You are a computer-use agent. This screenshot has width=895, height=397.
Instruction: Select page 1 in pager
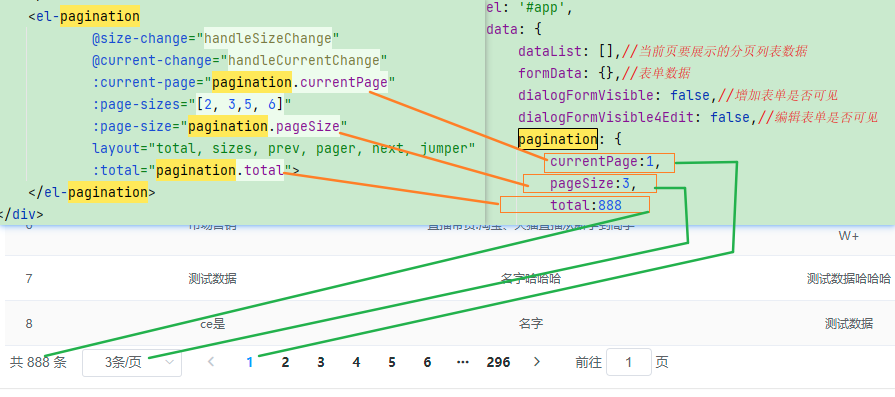pos(249,362)
